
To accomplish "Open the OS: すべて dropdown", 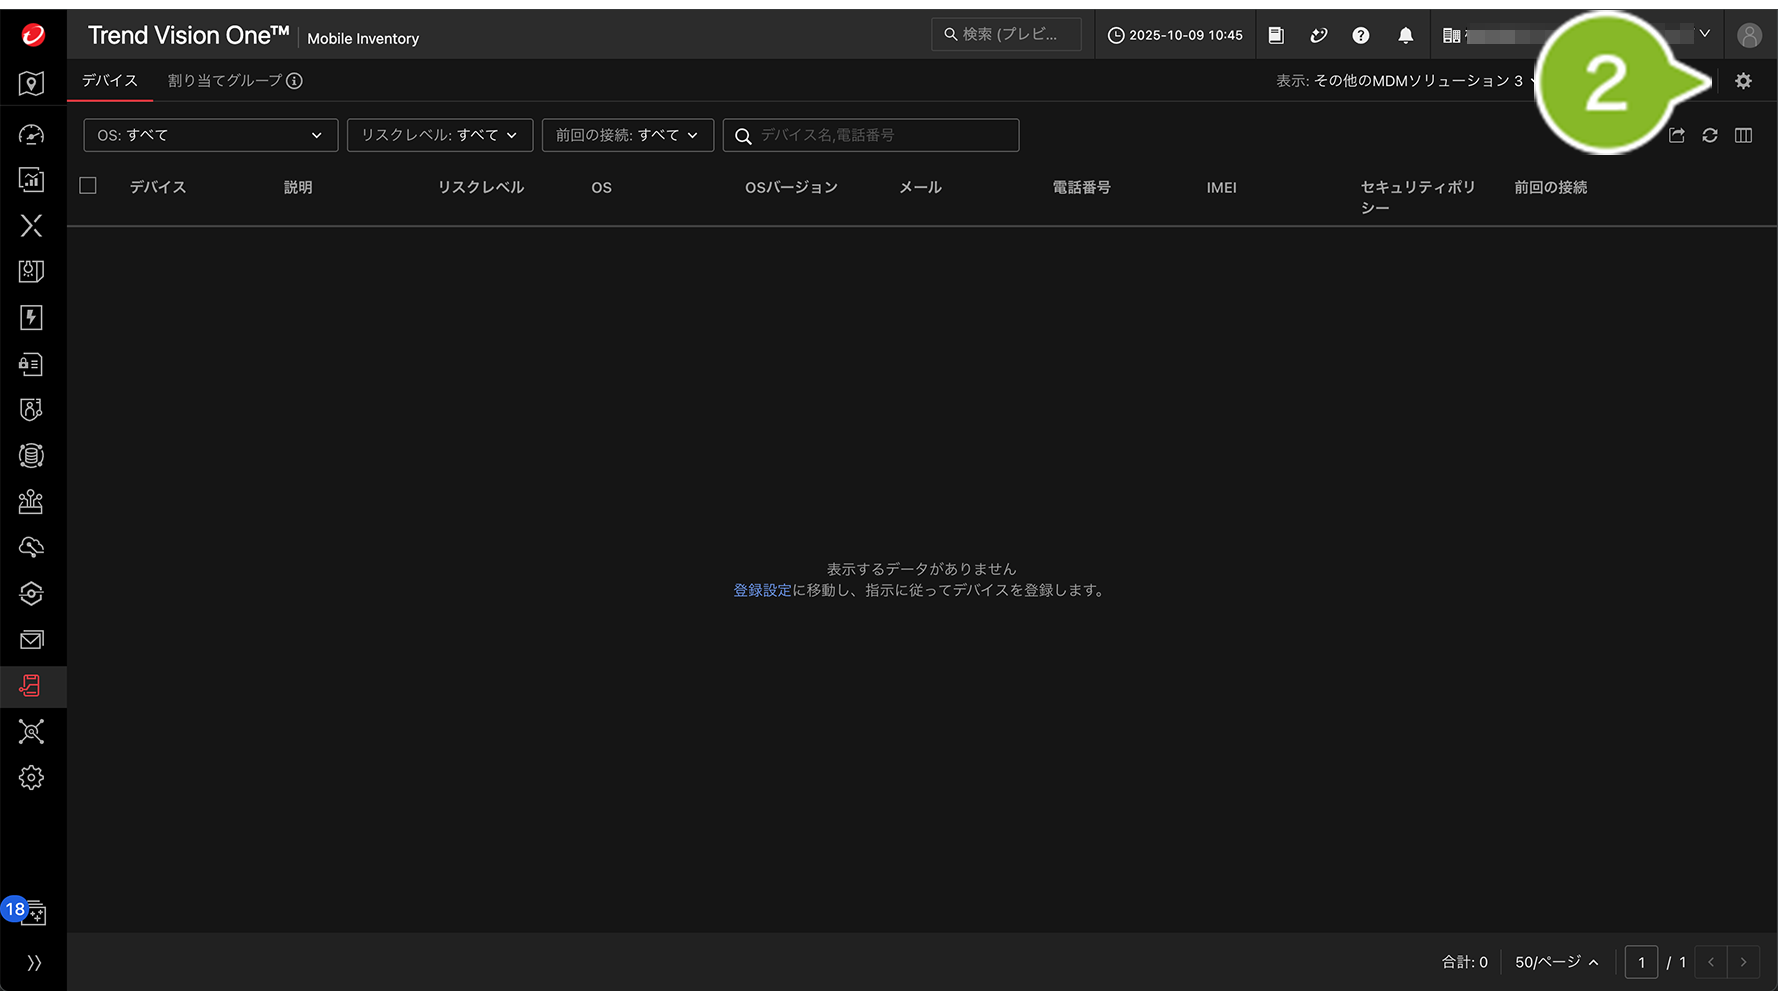I will point(210,135).
